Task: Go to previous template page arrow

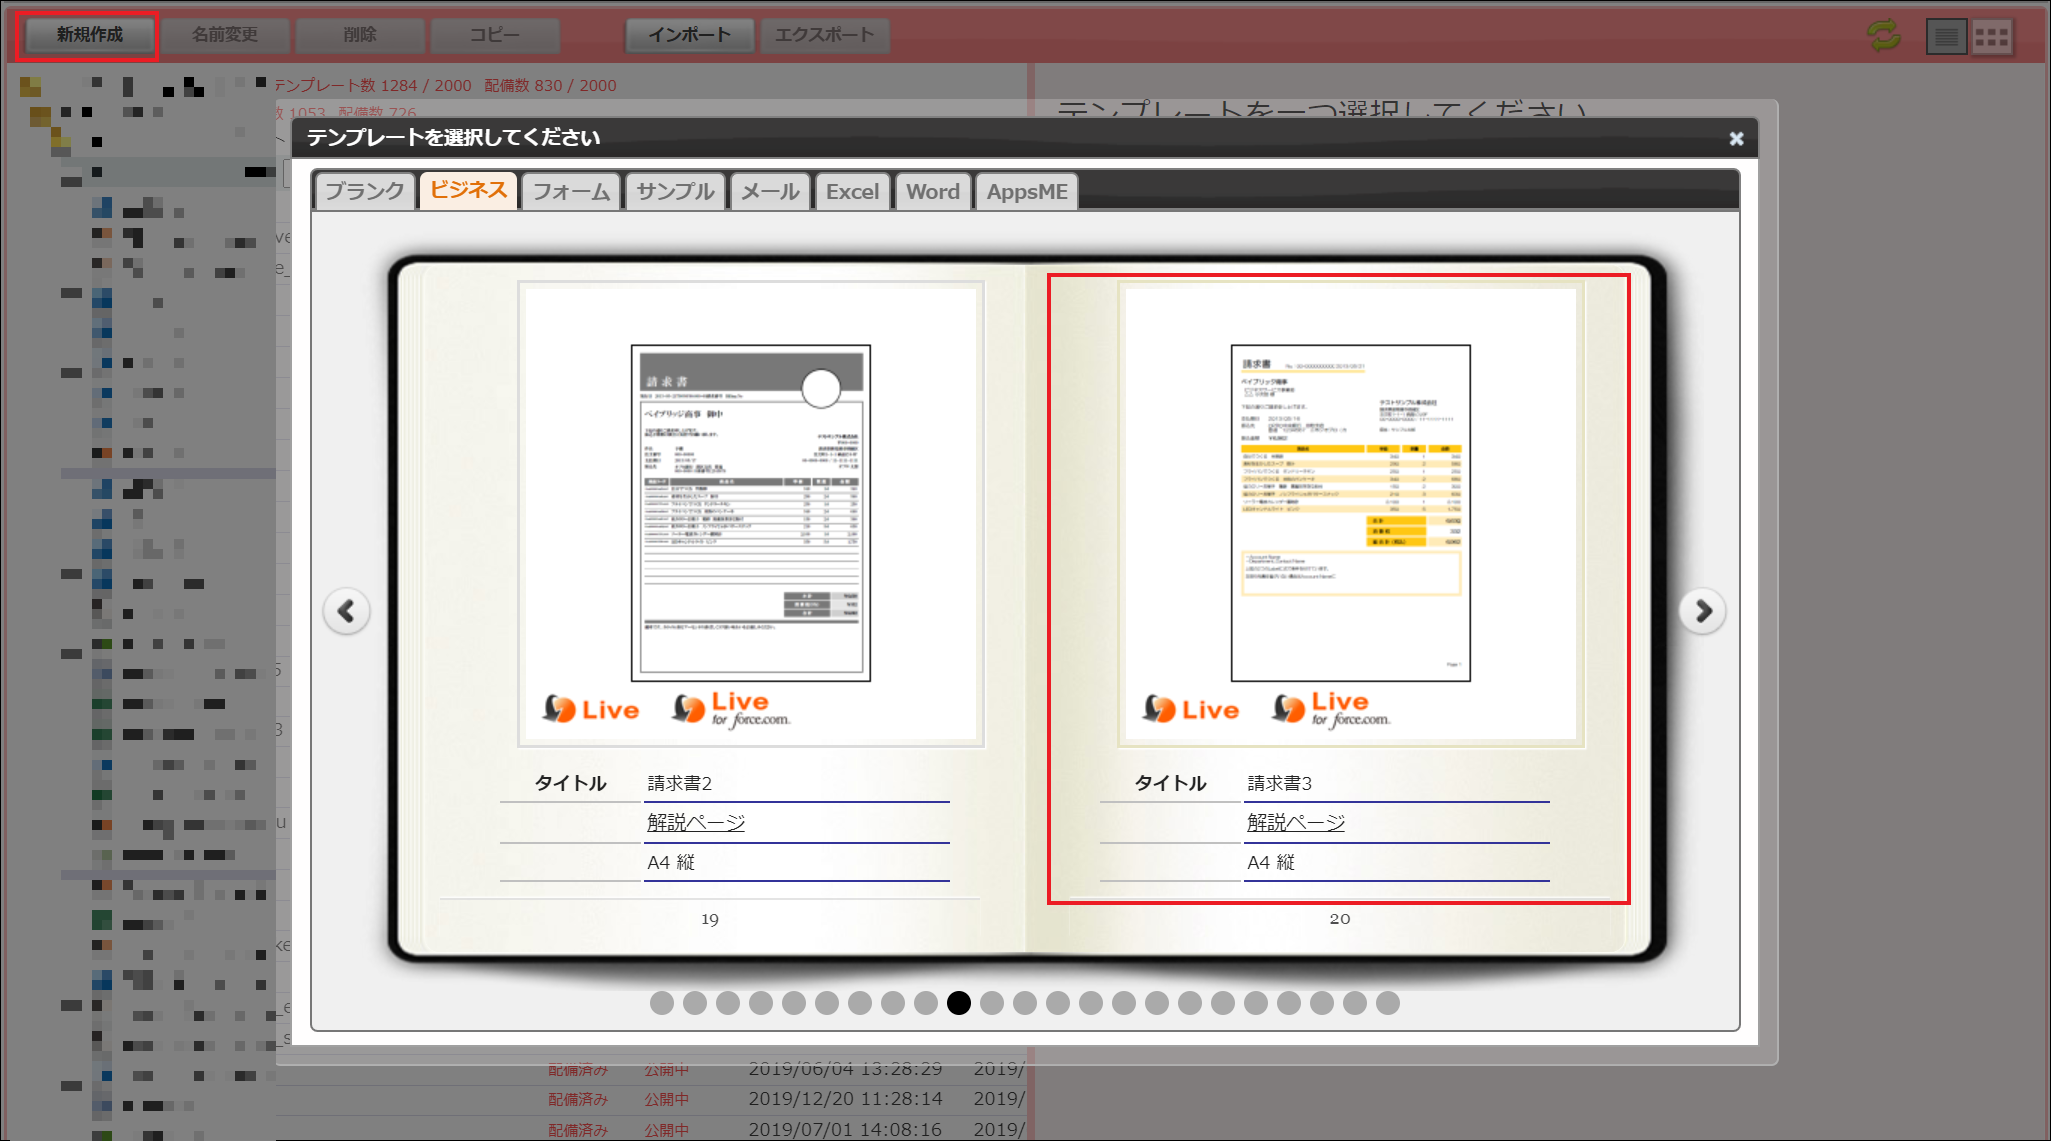Action: [346, 611]
